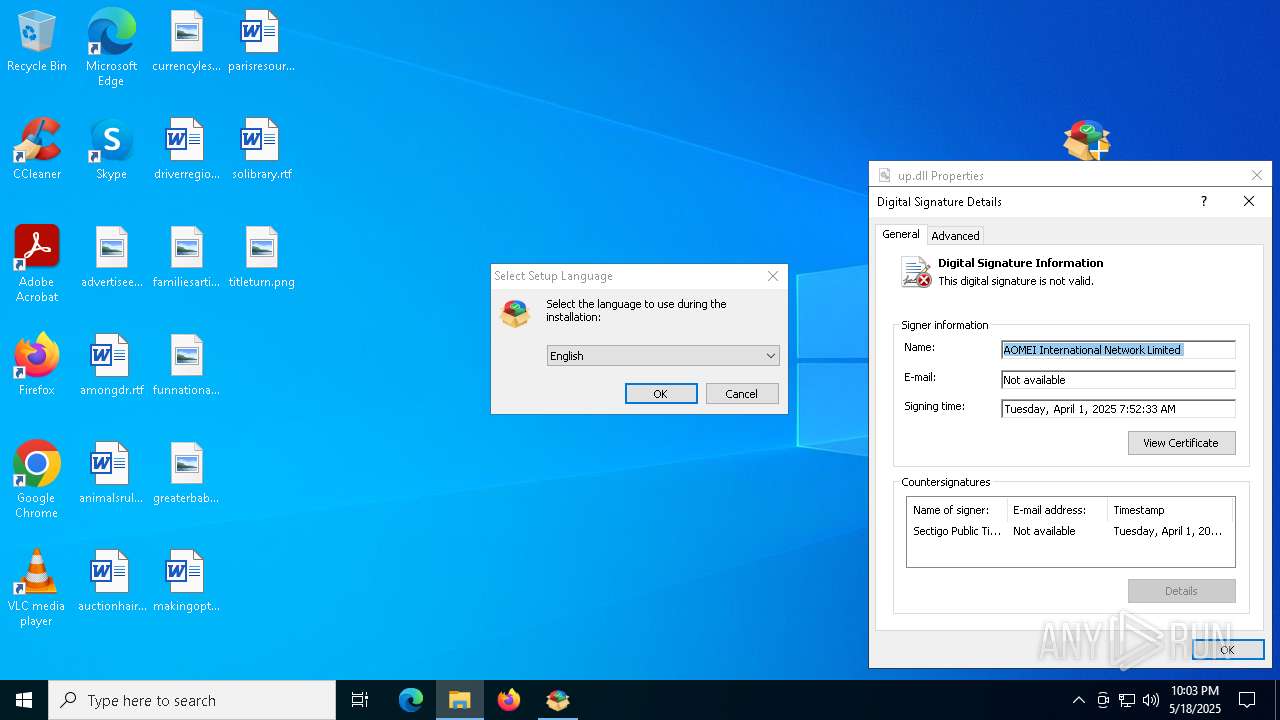Viewport: 1280px width, 720px height.
Task: Open the notification center
Action: tap(1247, 700)
